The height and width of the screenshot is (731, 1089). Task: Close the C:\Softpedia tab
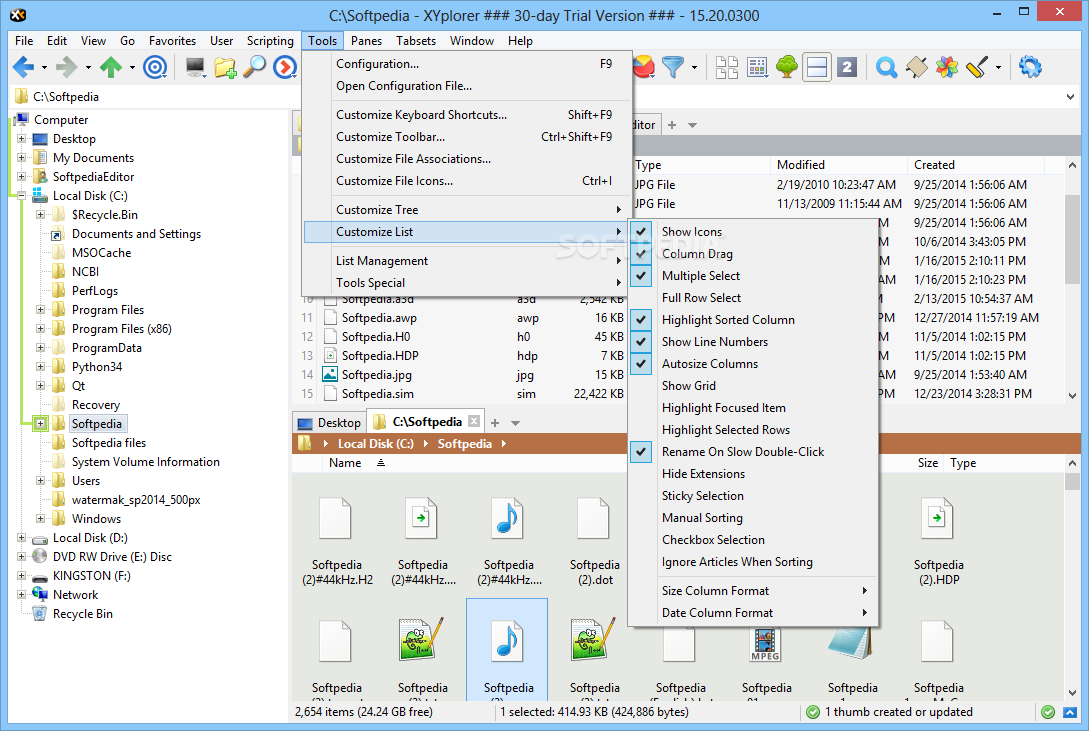point(474,421)
